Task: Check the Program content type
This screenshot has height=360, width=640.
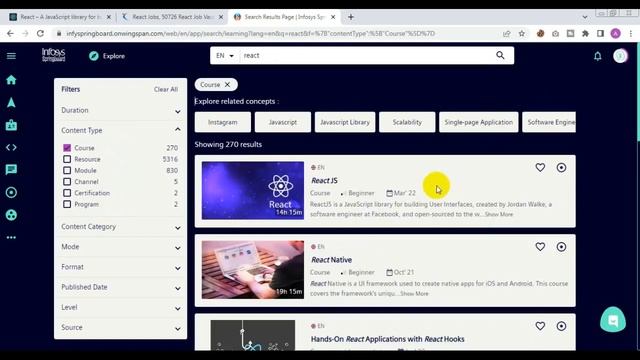Action: pyautogui.click(x=67, y=204)
